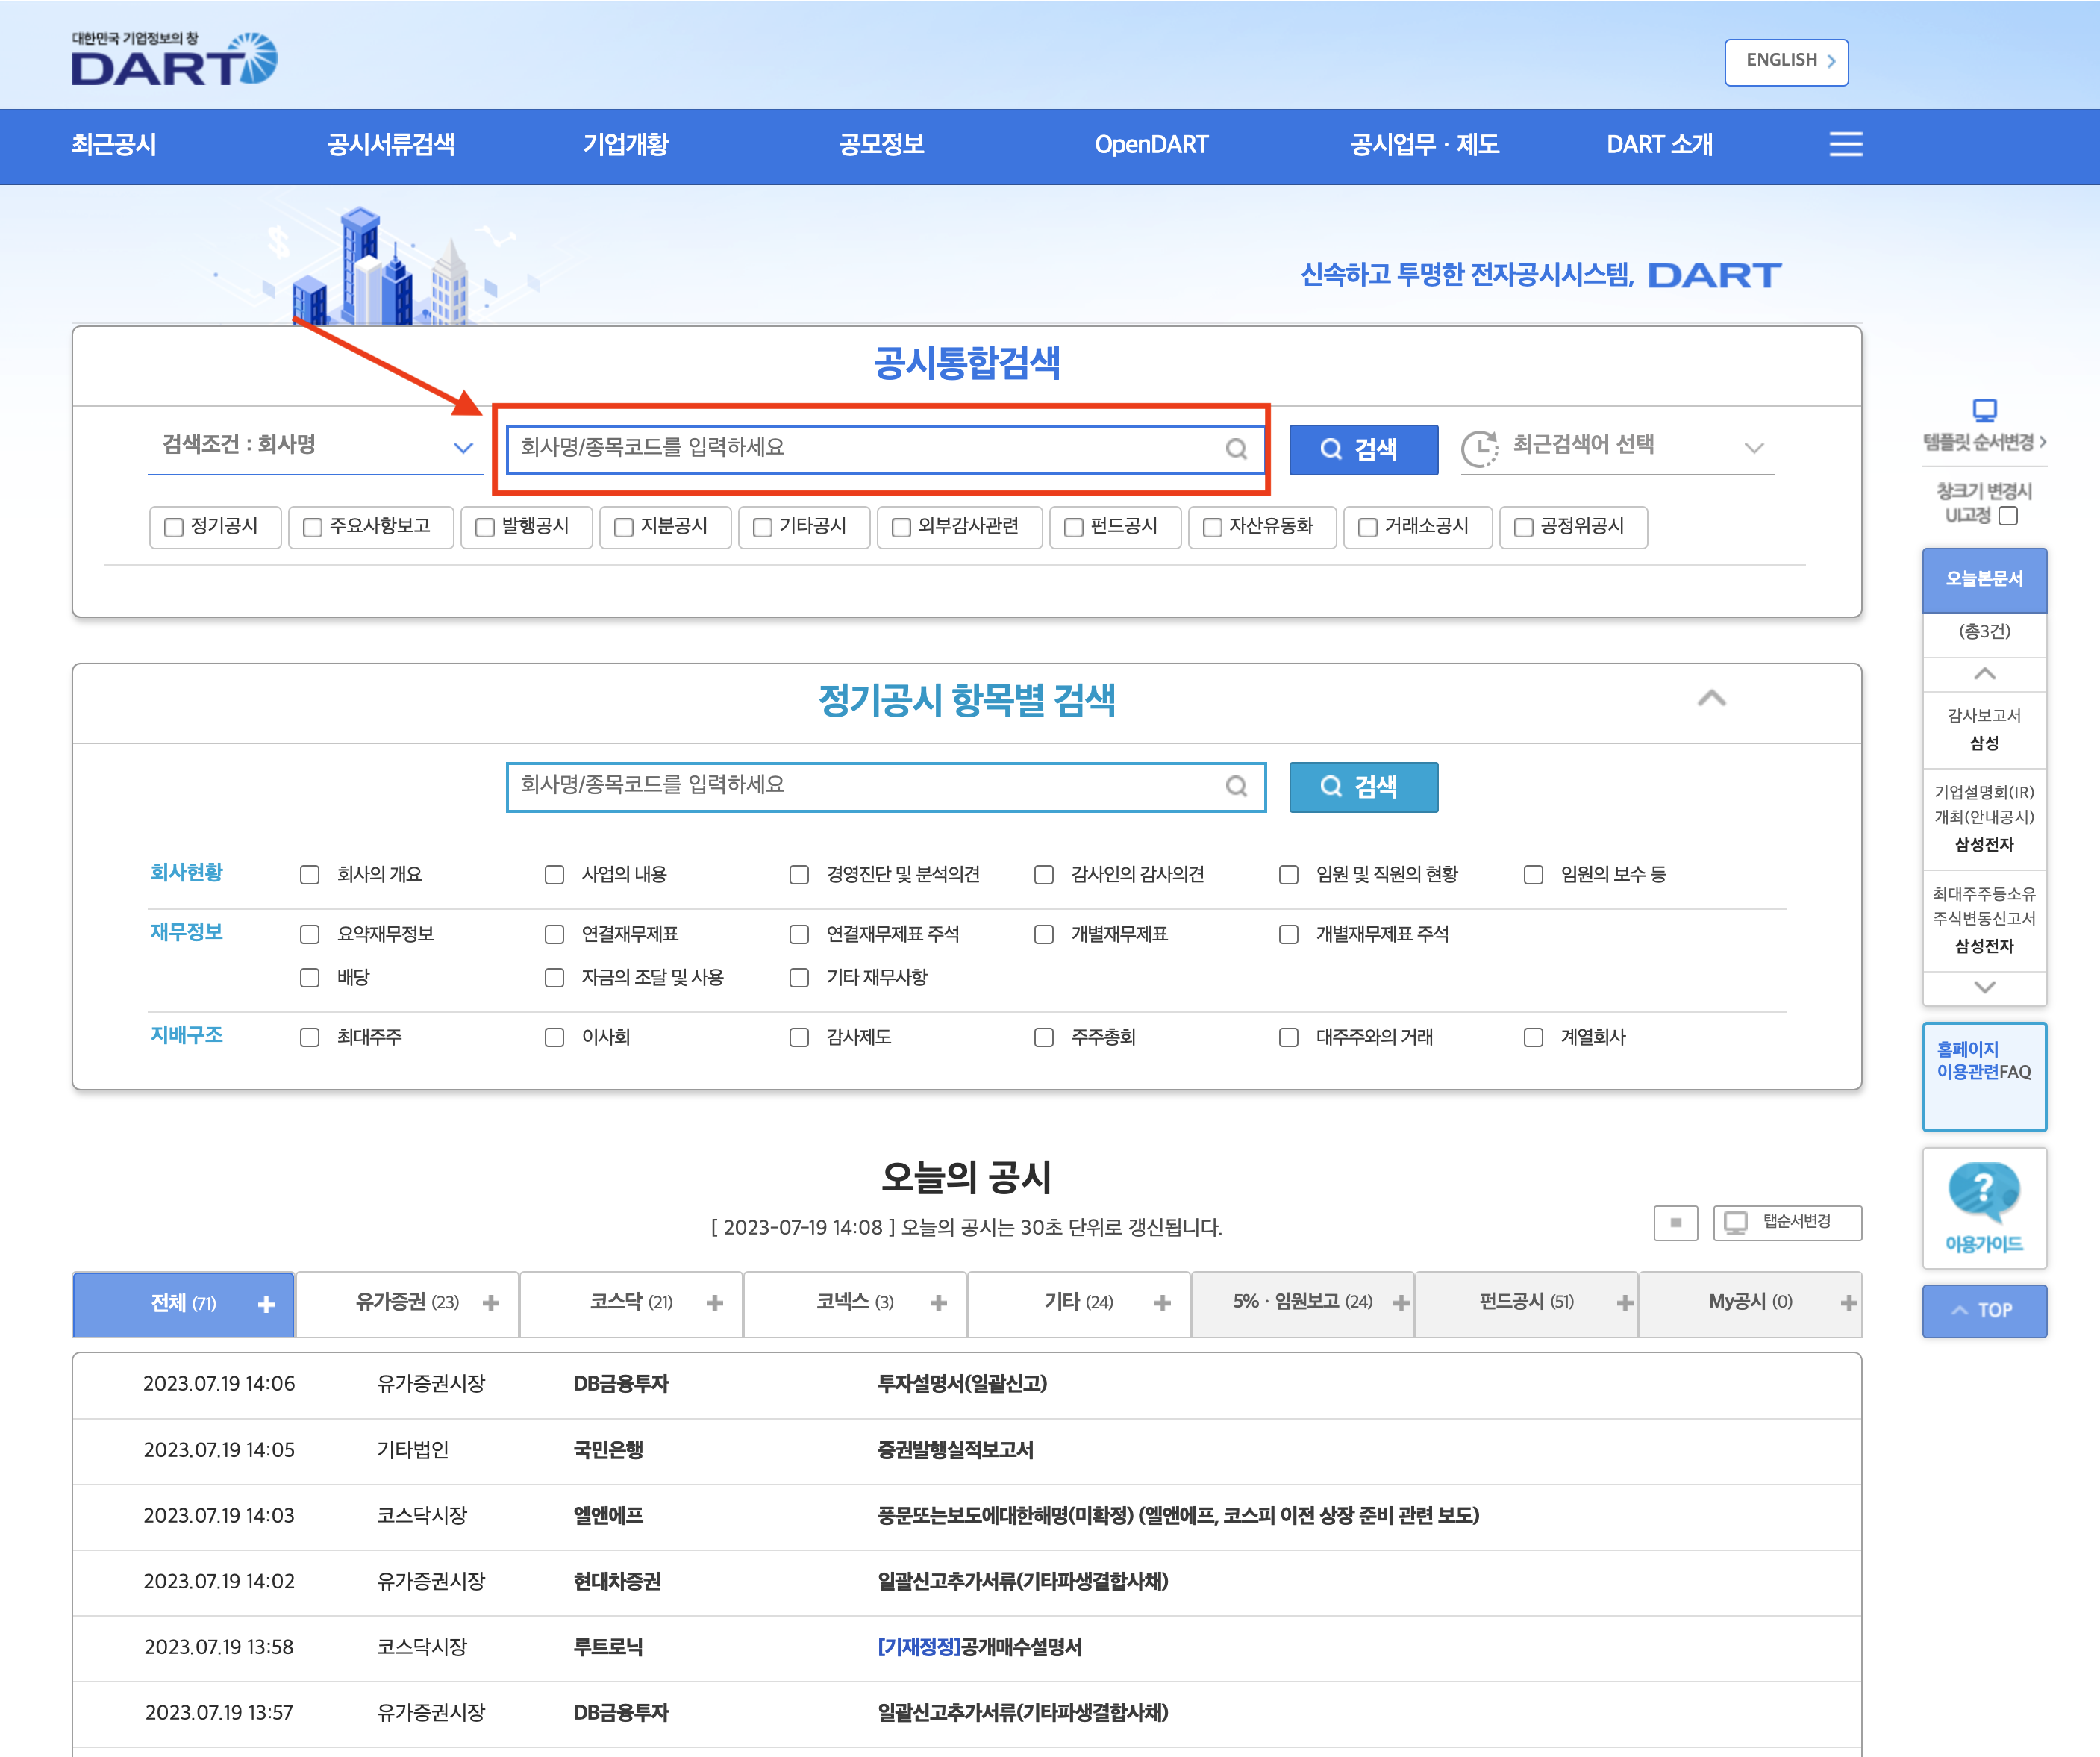
Task: Click the 검색 button in 공시통합검색
Action: point(1363,449)
